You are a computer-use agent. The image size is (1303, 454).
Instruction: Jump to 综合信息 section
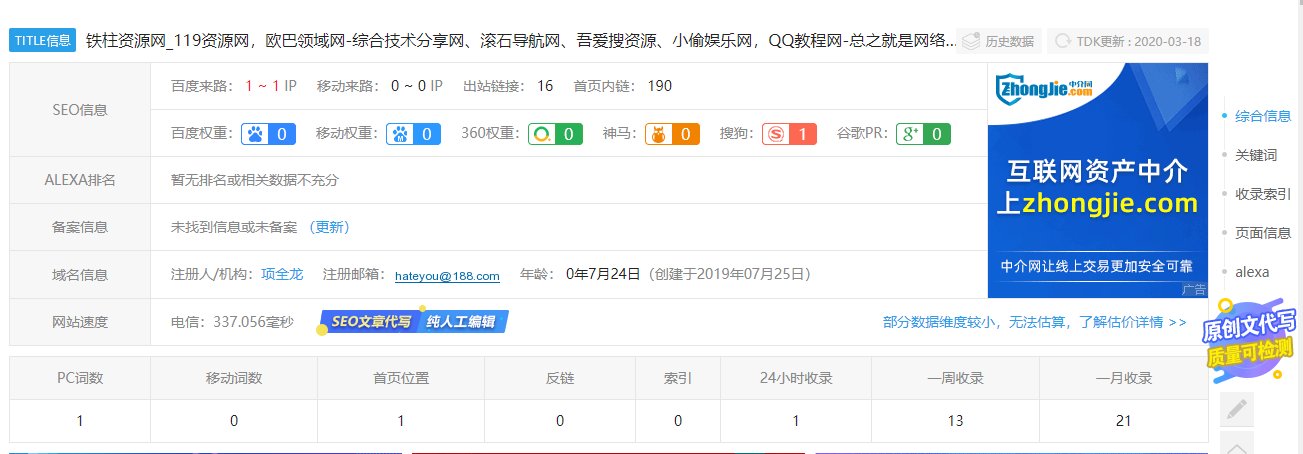(x=1262, y=116)
